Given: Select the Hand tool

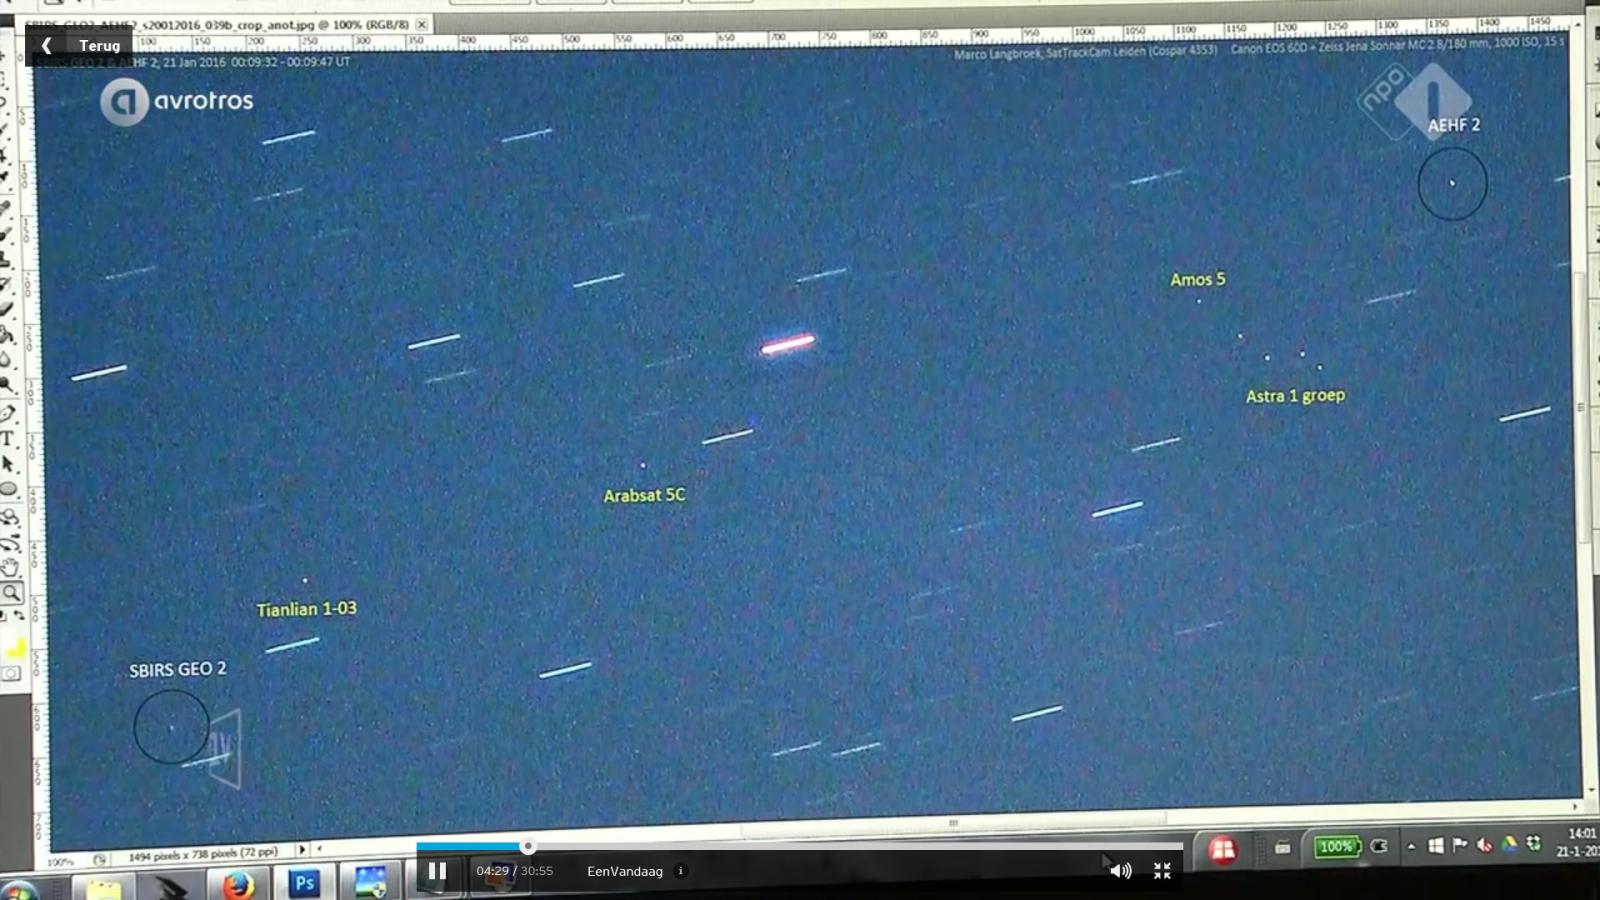Looking at the screenshot, I should coord(10,568).
